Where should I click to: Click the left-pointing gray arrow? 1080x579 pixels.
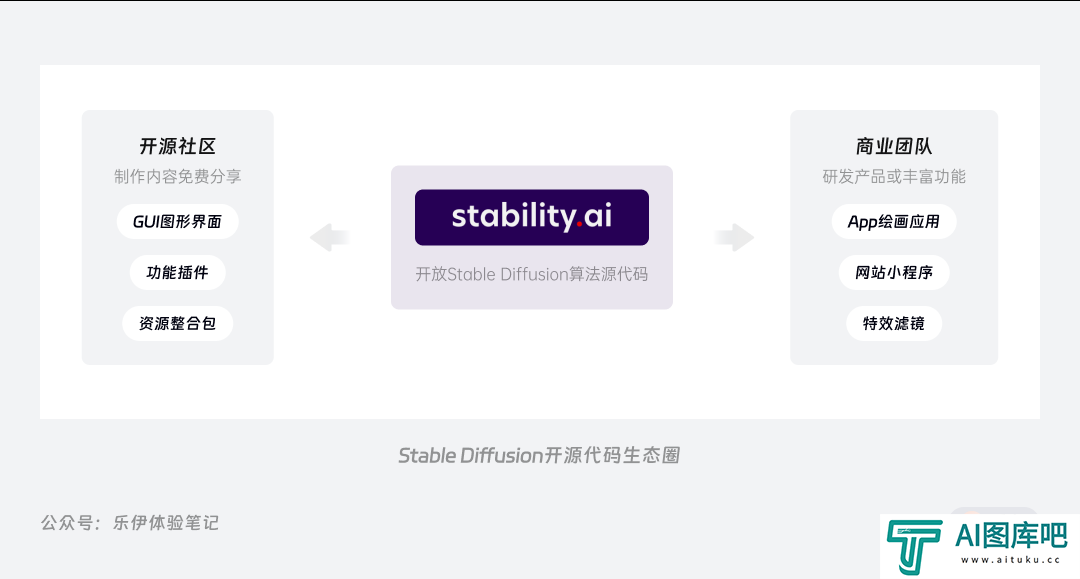(x=329, y=238)
